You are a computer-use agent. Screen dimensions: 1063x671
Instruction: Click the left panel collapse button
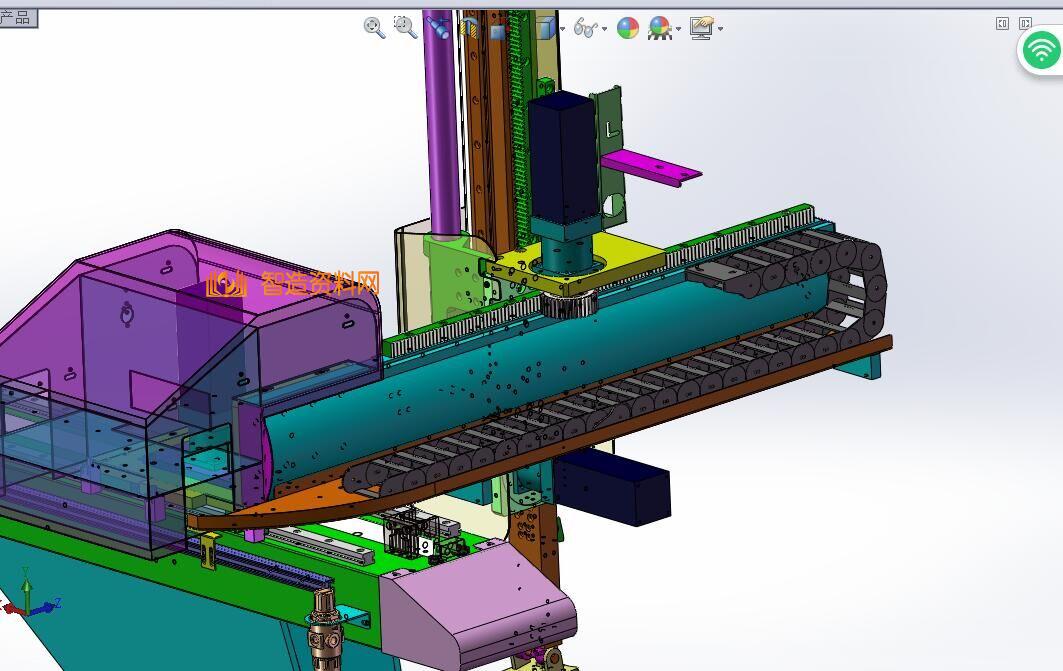[1002, 23]
